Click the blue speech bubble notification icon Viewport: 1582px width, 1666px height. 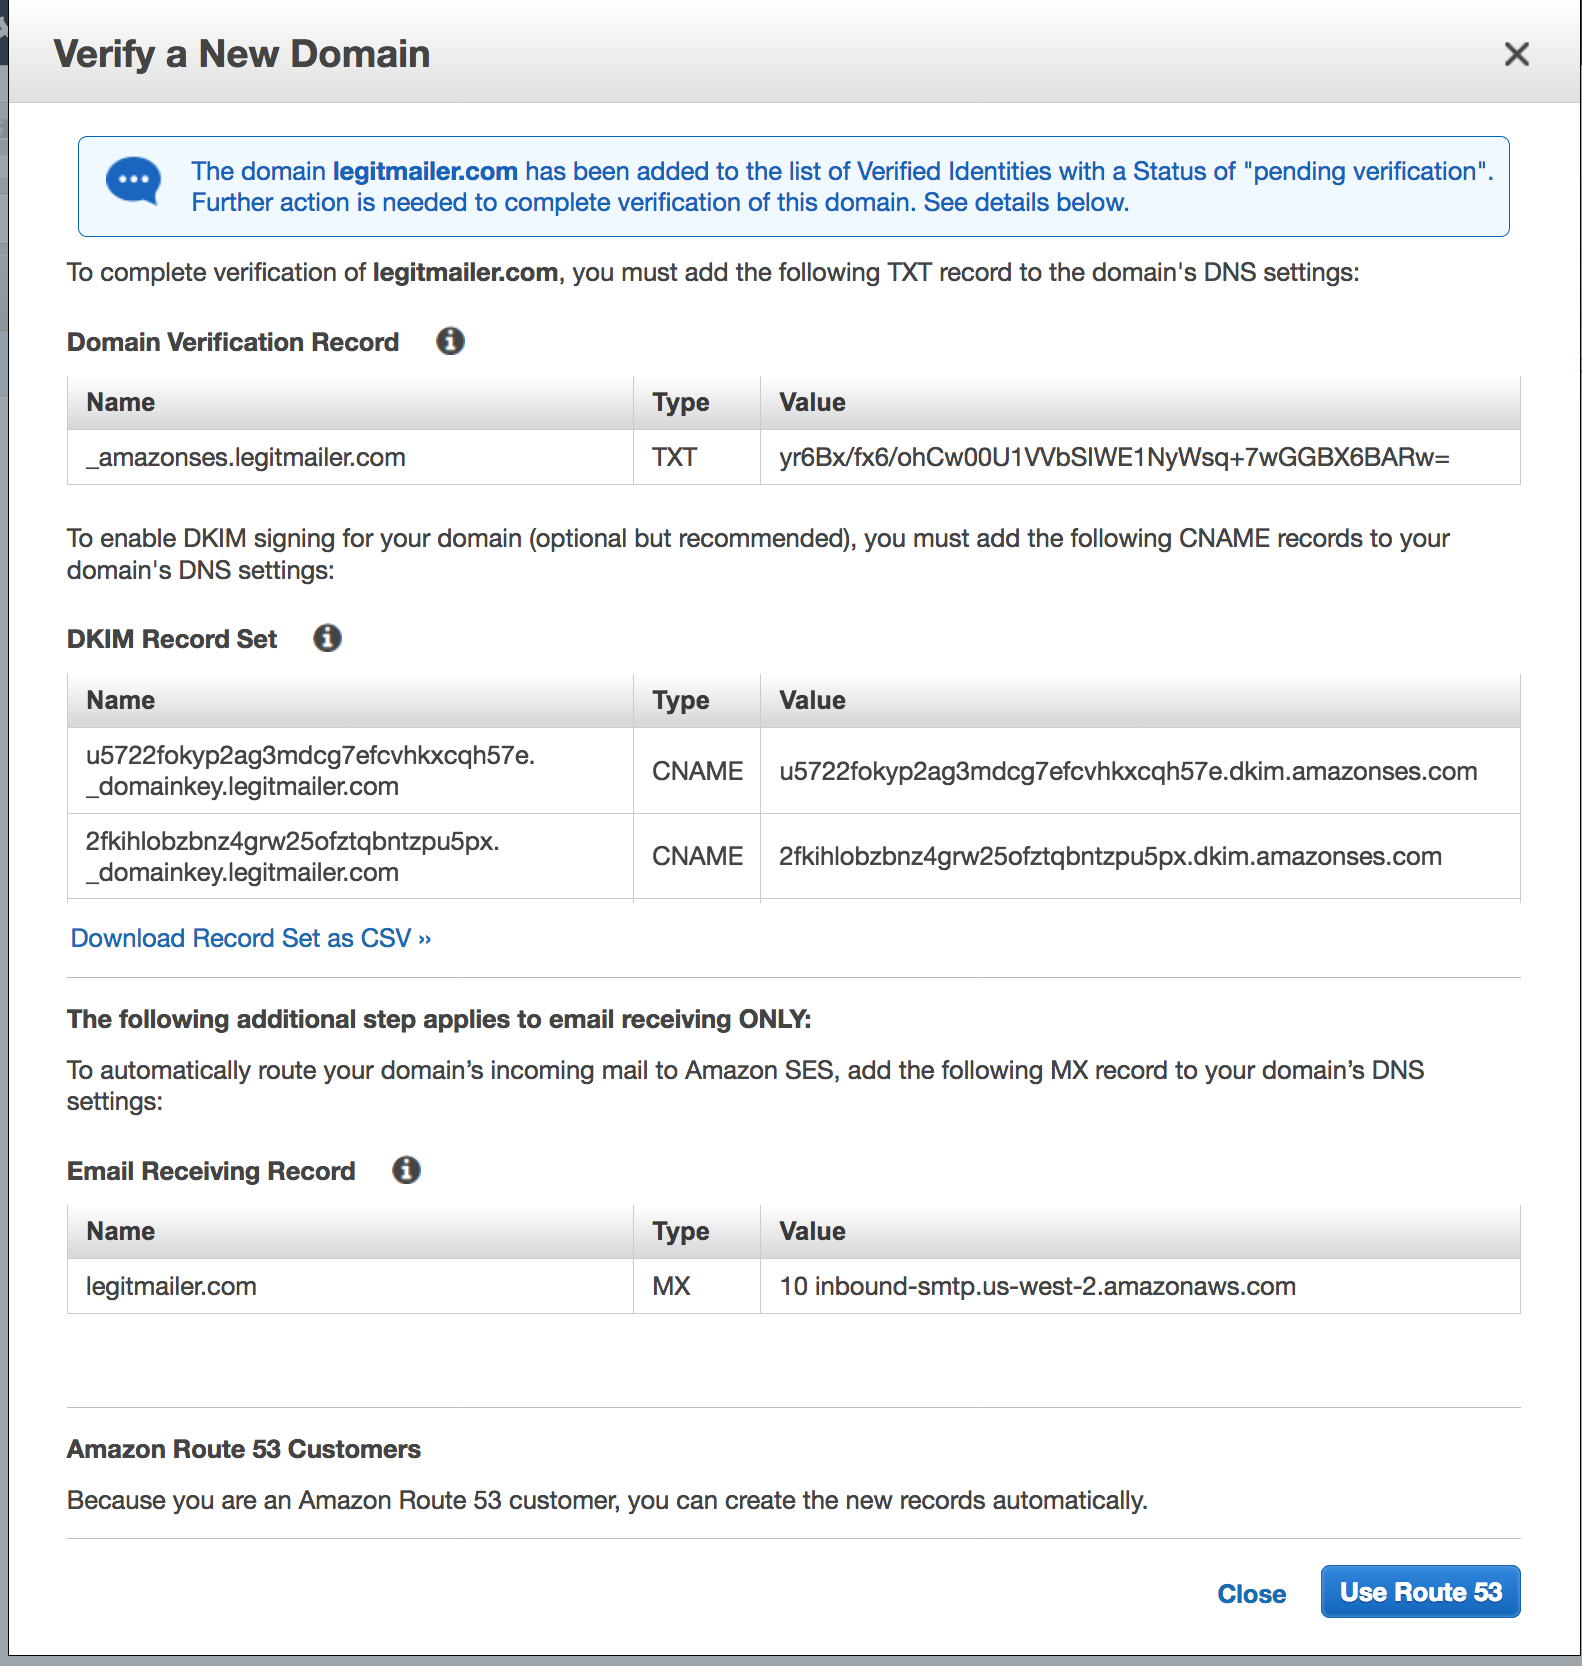point(133,181)
